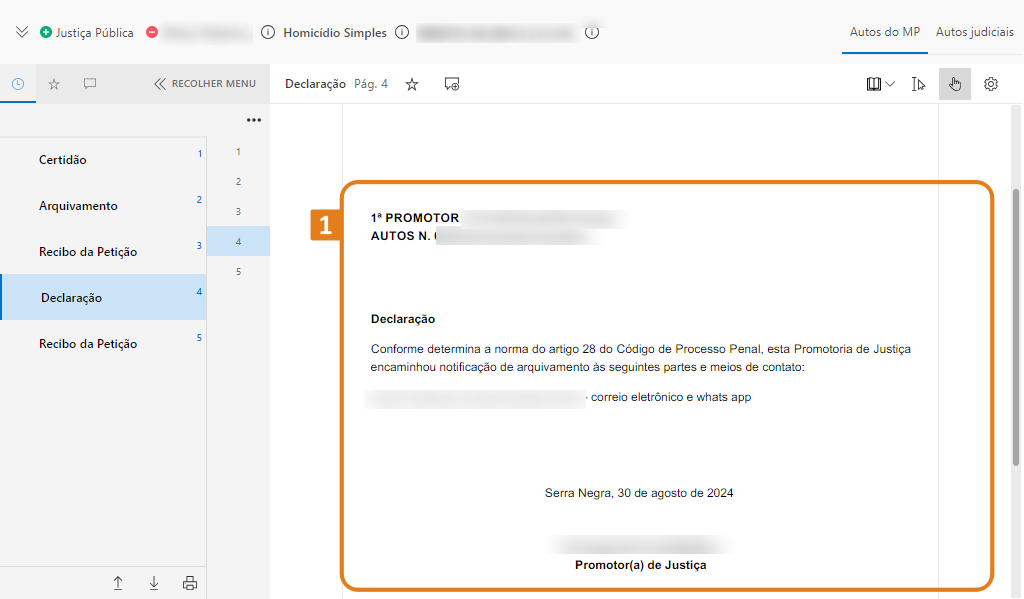Open the page layout dropdown
Image resolution: width=1024 pixels, height=599 pixels.
click(879, 84)
